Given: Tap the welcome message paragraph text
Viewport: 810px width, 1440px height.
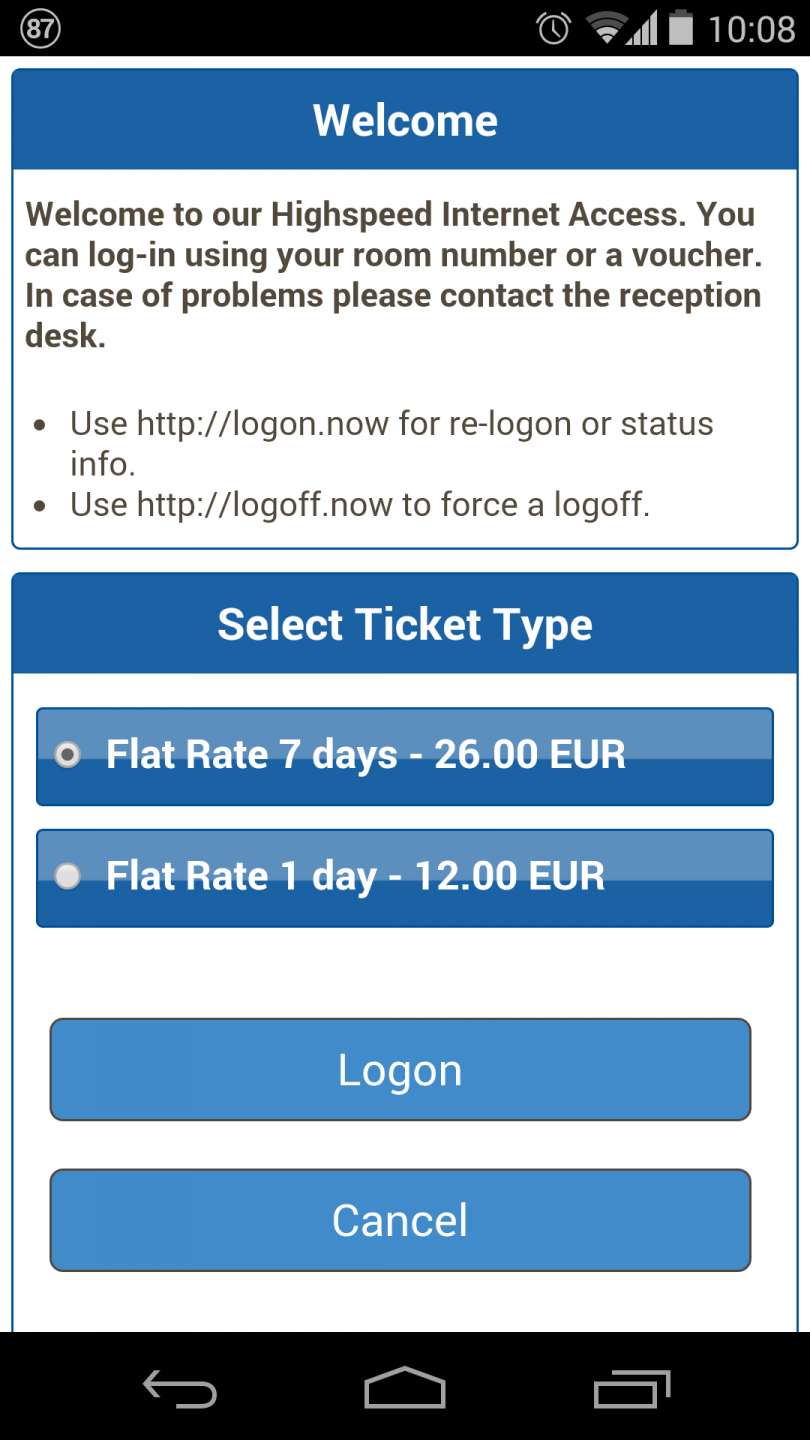Looking at the screenshot, I should click(394, 275).
